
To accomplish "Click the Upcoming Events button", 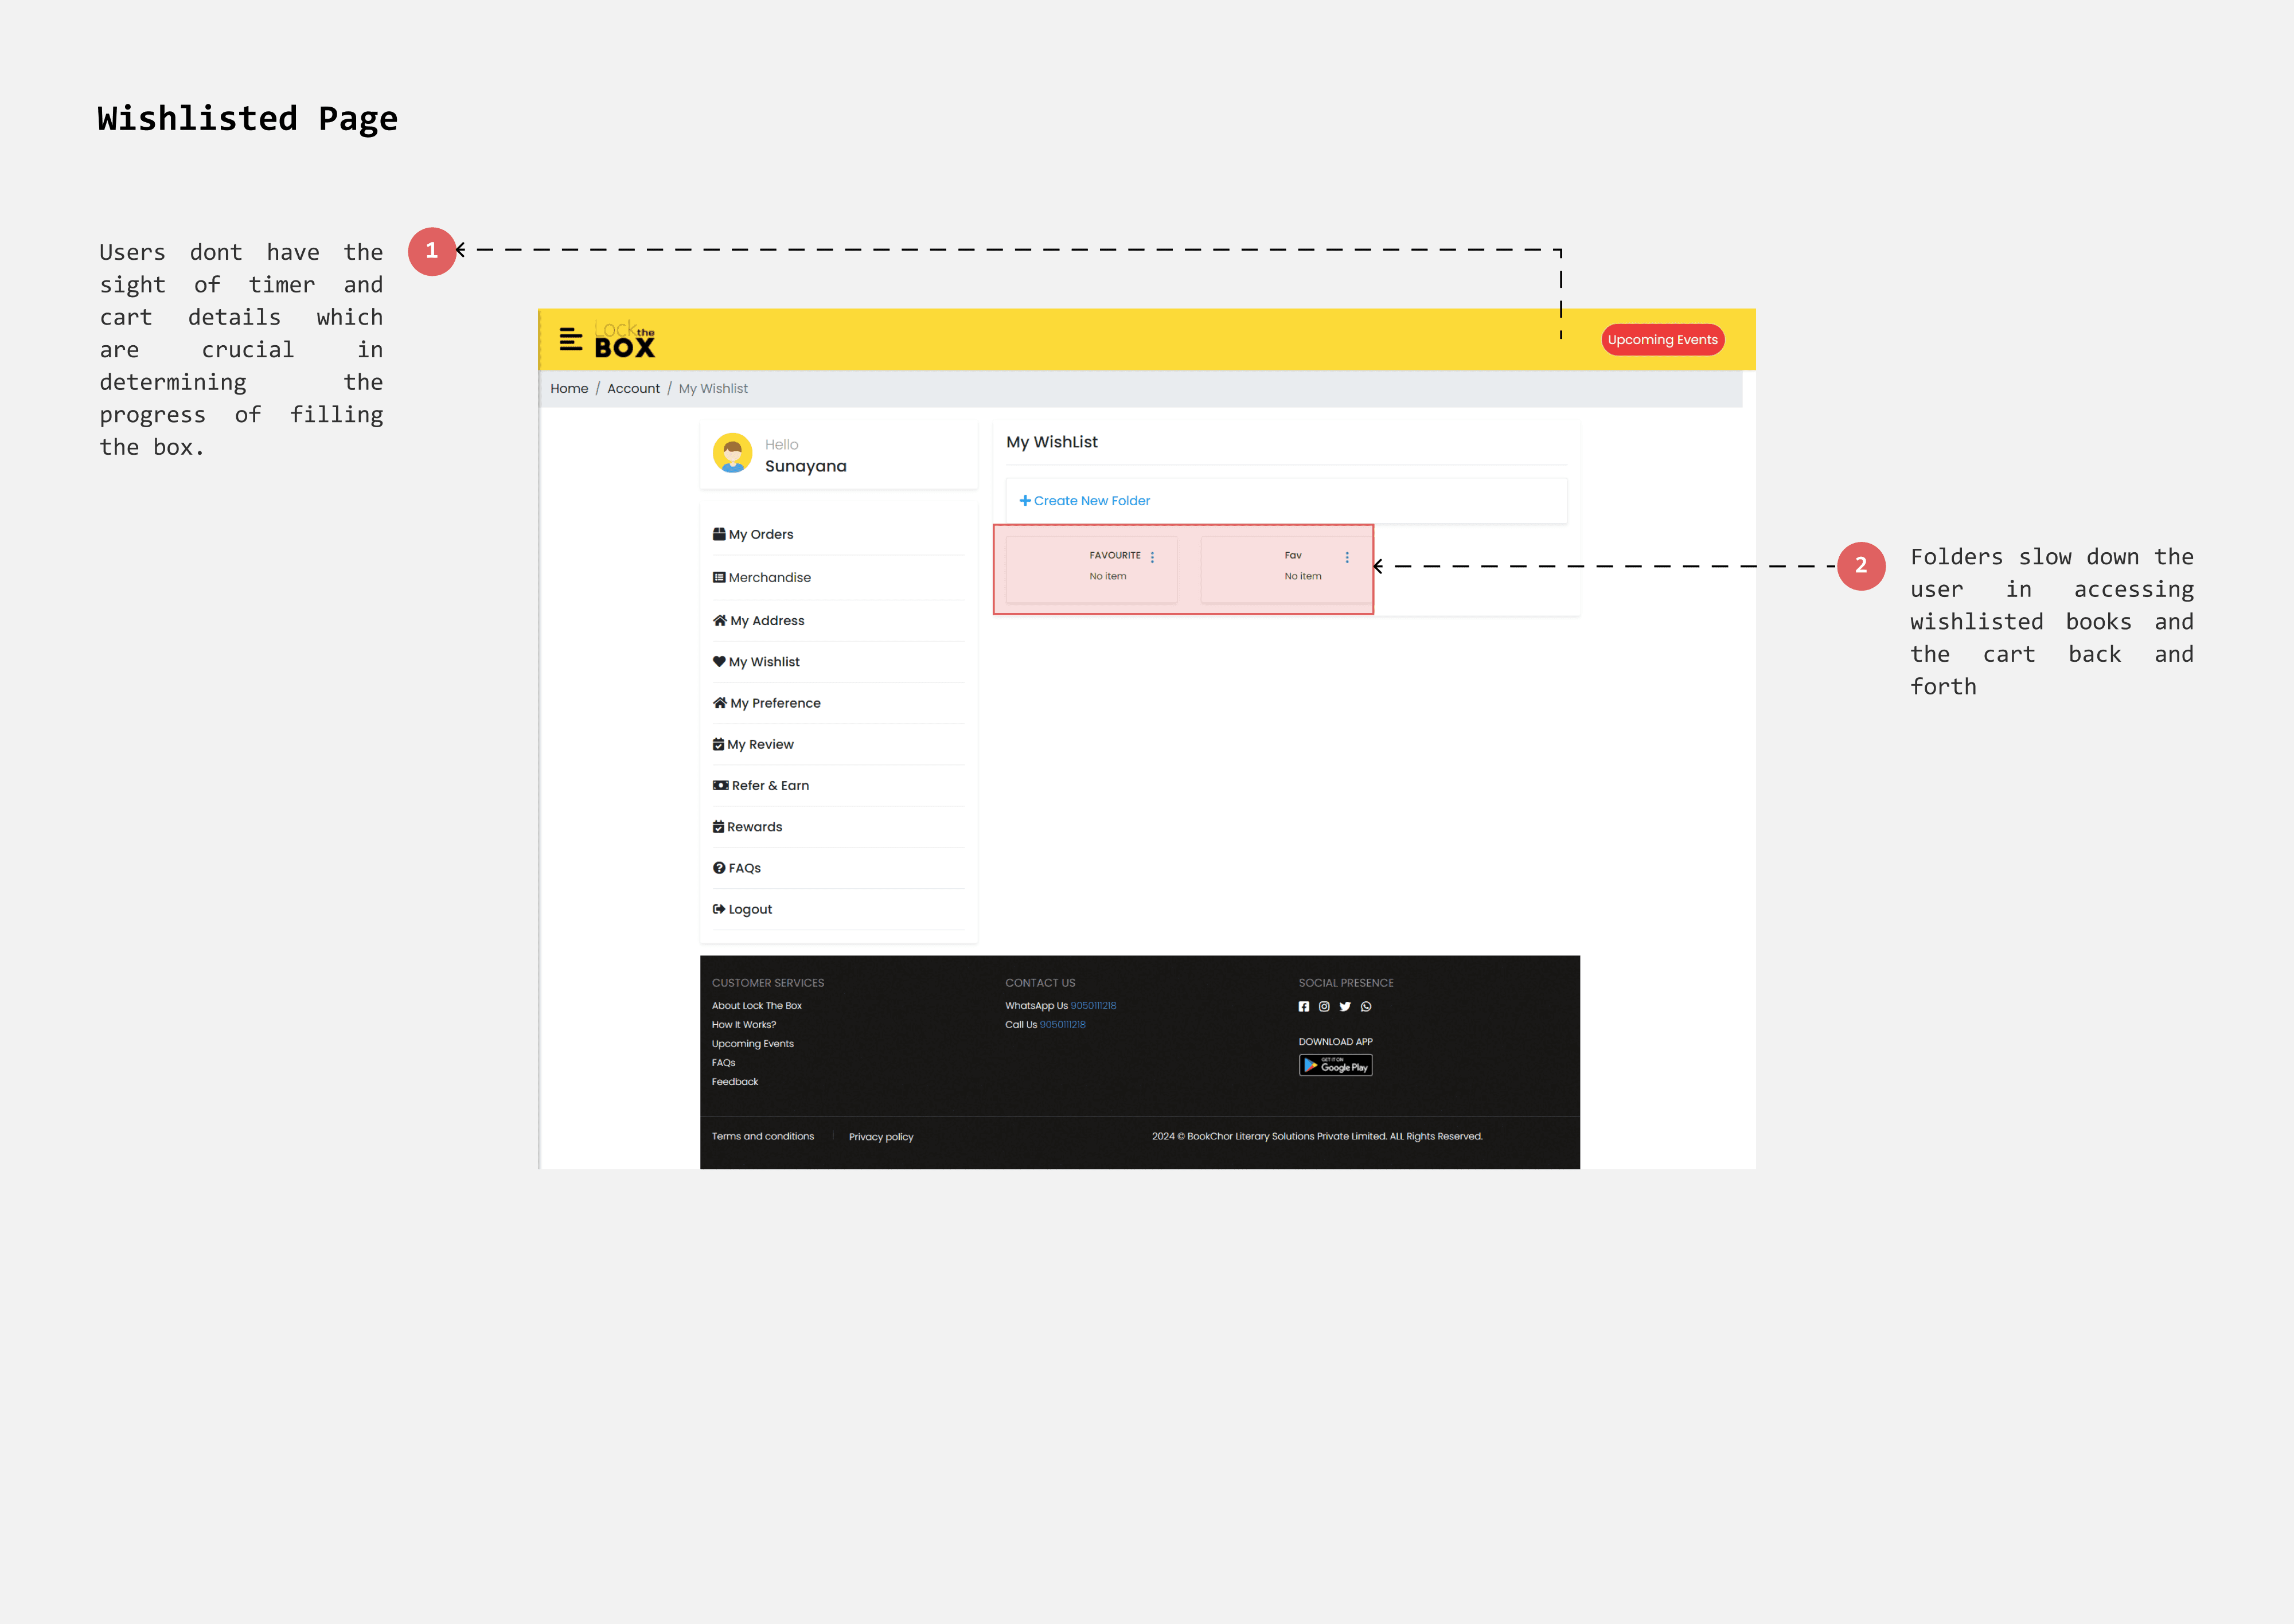I will tap(1662, 340).
